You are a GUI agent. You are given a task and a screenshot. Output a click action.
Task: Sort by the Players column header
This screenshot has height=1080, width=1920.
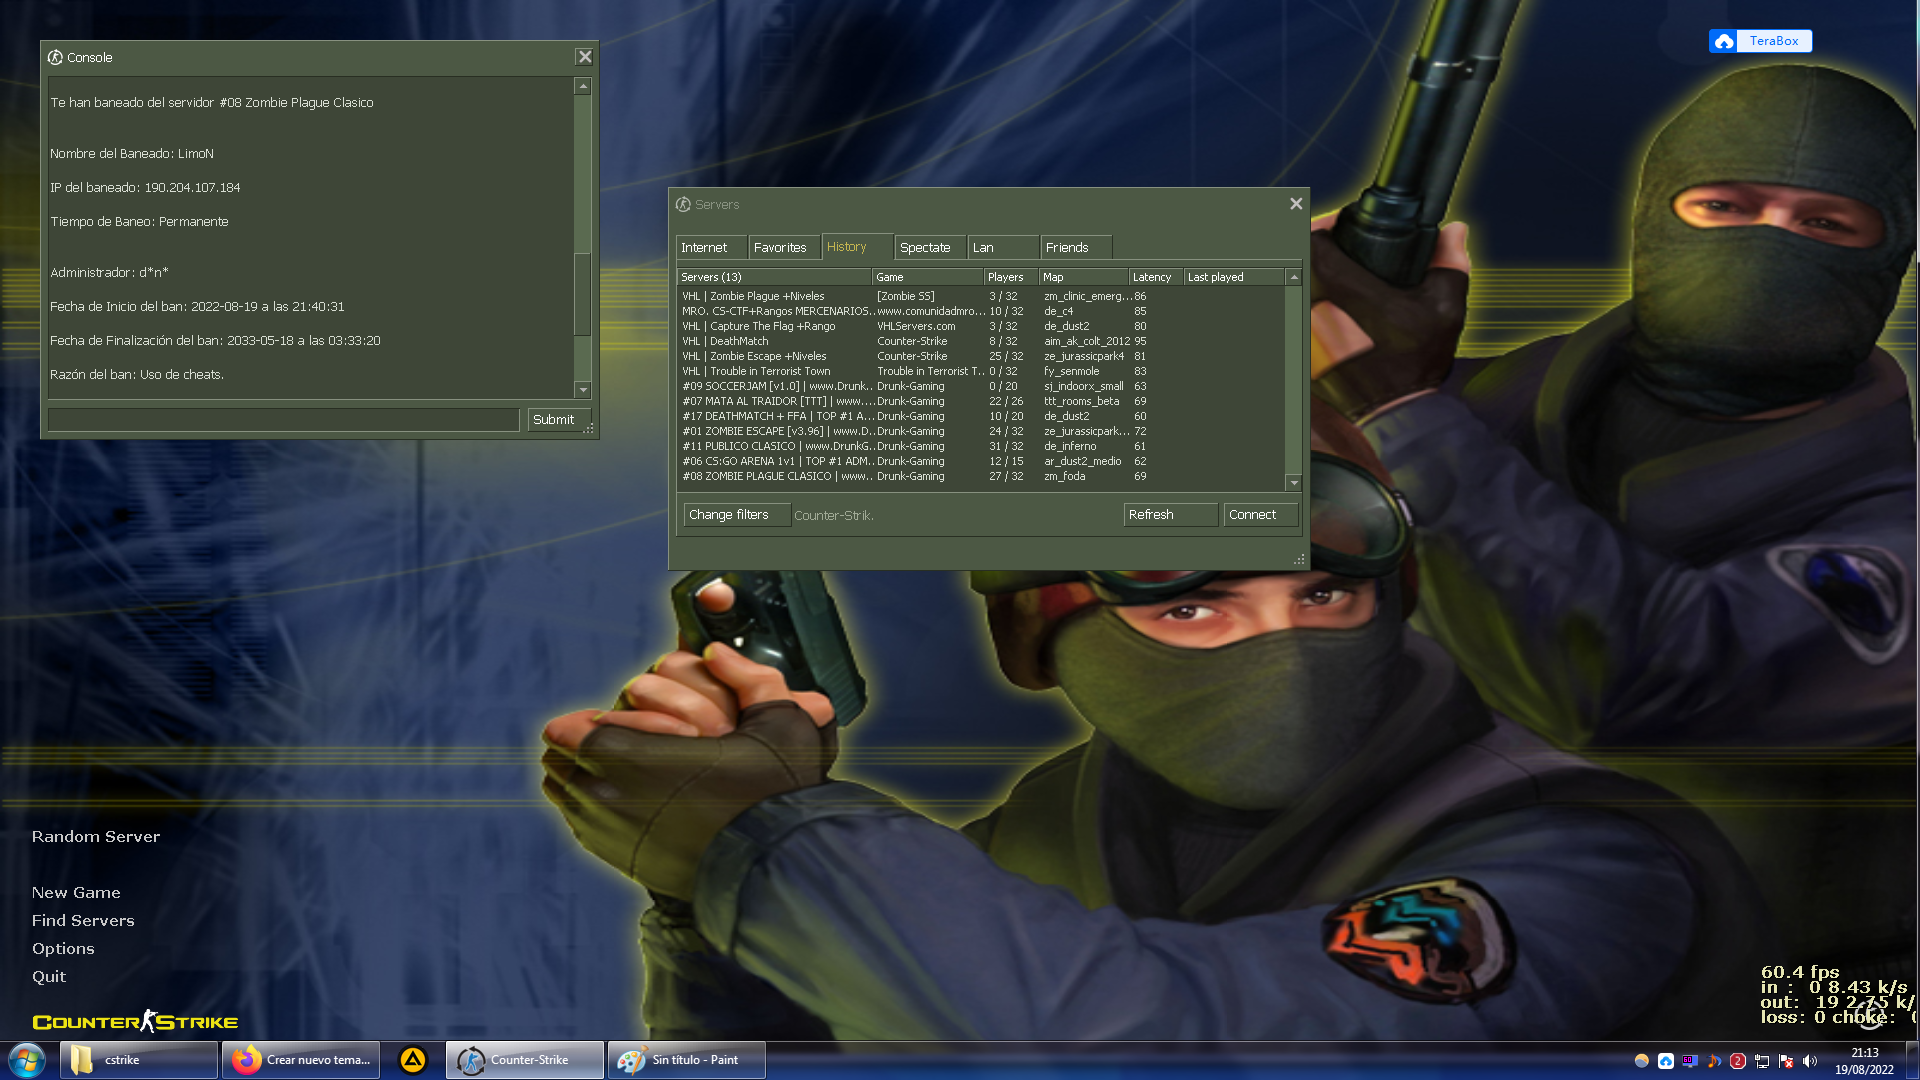point(1011,277)
